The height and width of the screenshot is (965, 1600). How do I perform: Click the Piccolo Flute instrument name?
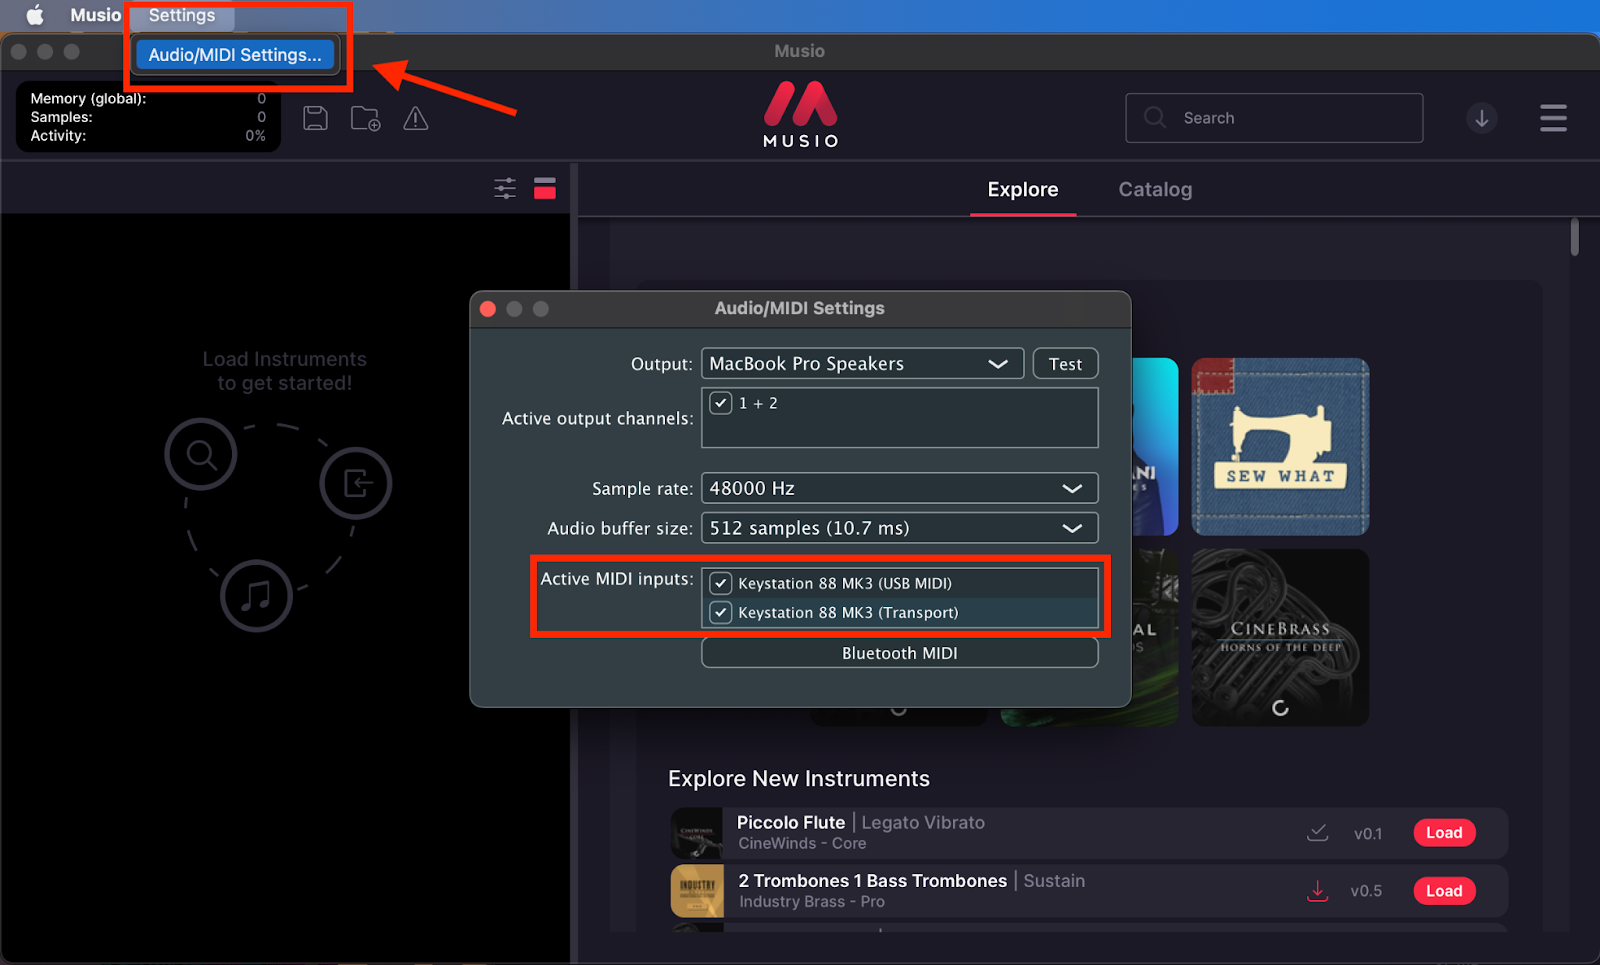coord(791,822)
